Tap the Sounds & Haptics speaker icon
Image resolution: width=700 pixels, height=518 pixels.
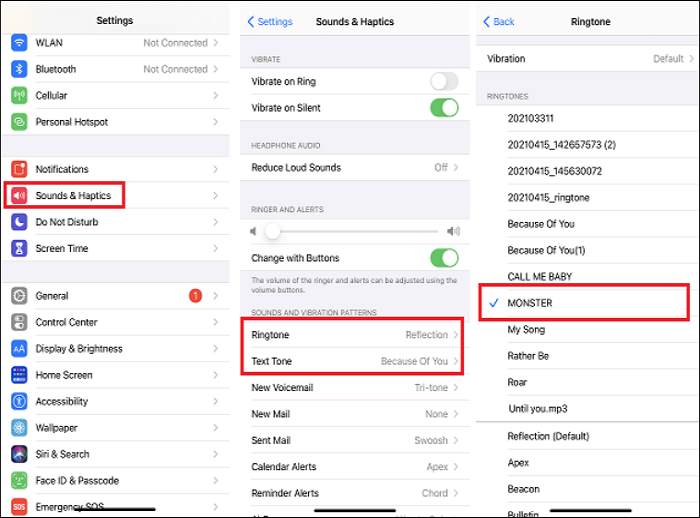click(x=19, y=196)
